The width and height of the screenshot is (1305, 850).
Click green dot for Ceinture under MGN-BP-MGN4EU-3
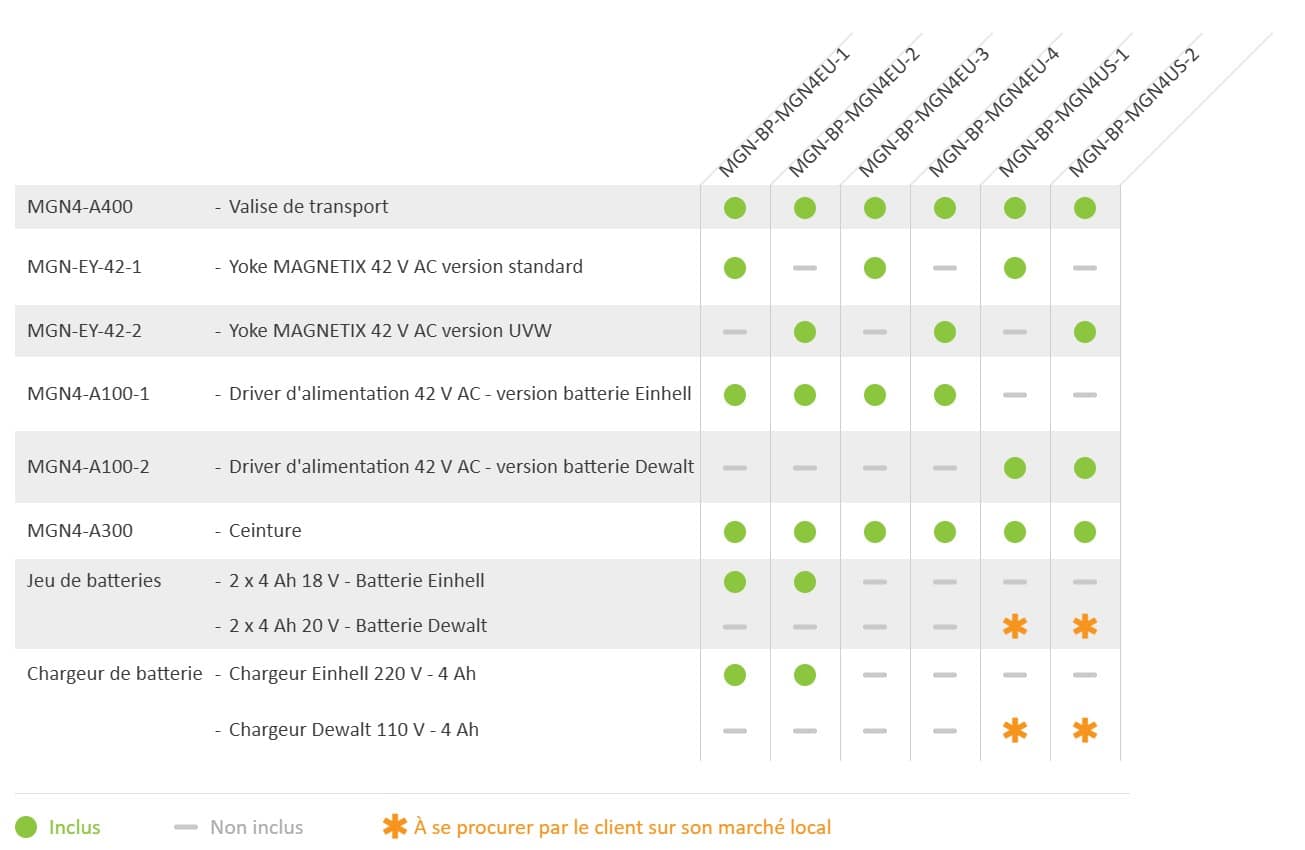875,531
